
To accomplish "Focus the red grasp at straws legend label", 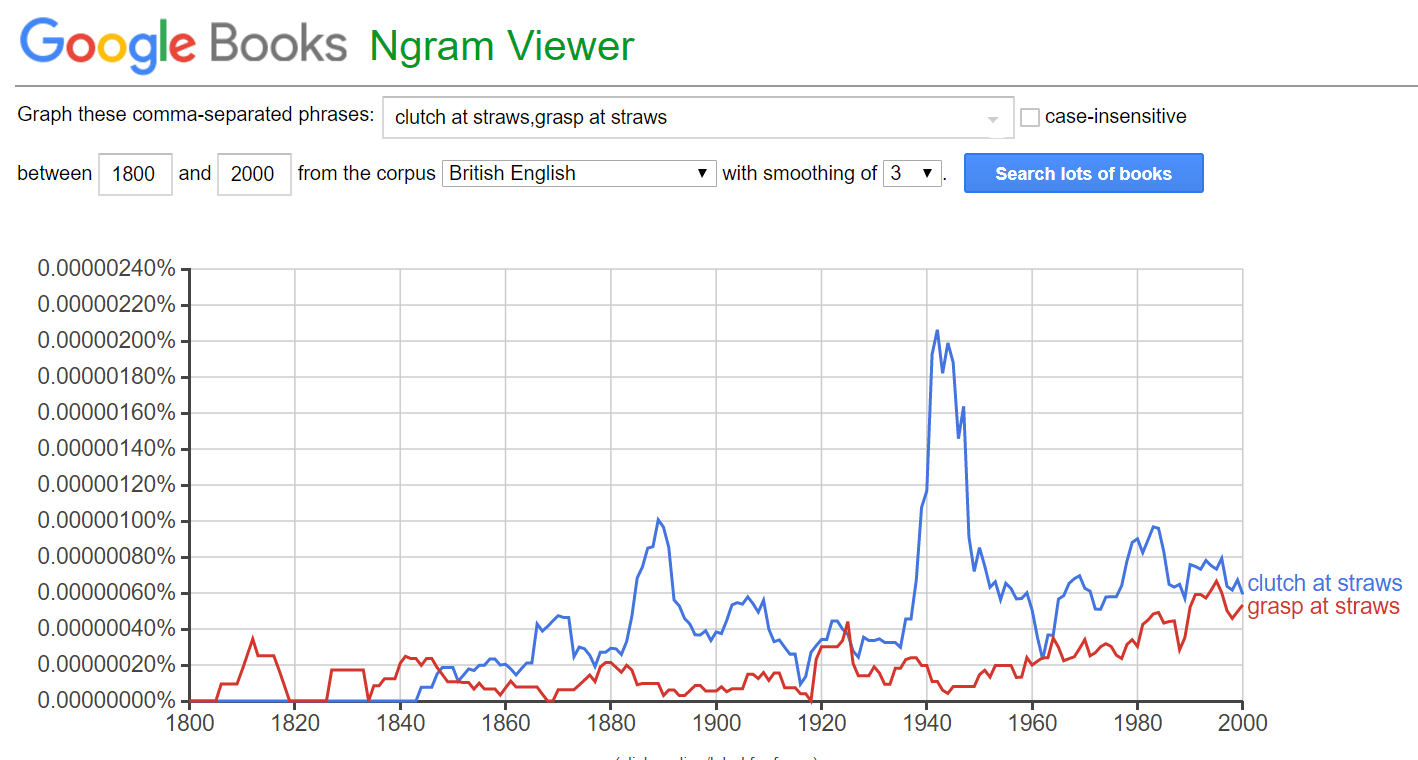I will pyautogui.click(x=1321, y=606).
